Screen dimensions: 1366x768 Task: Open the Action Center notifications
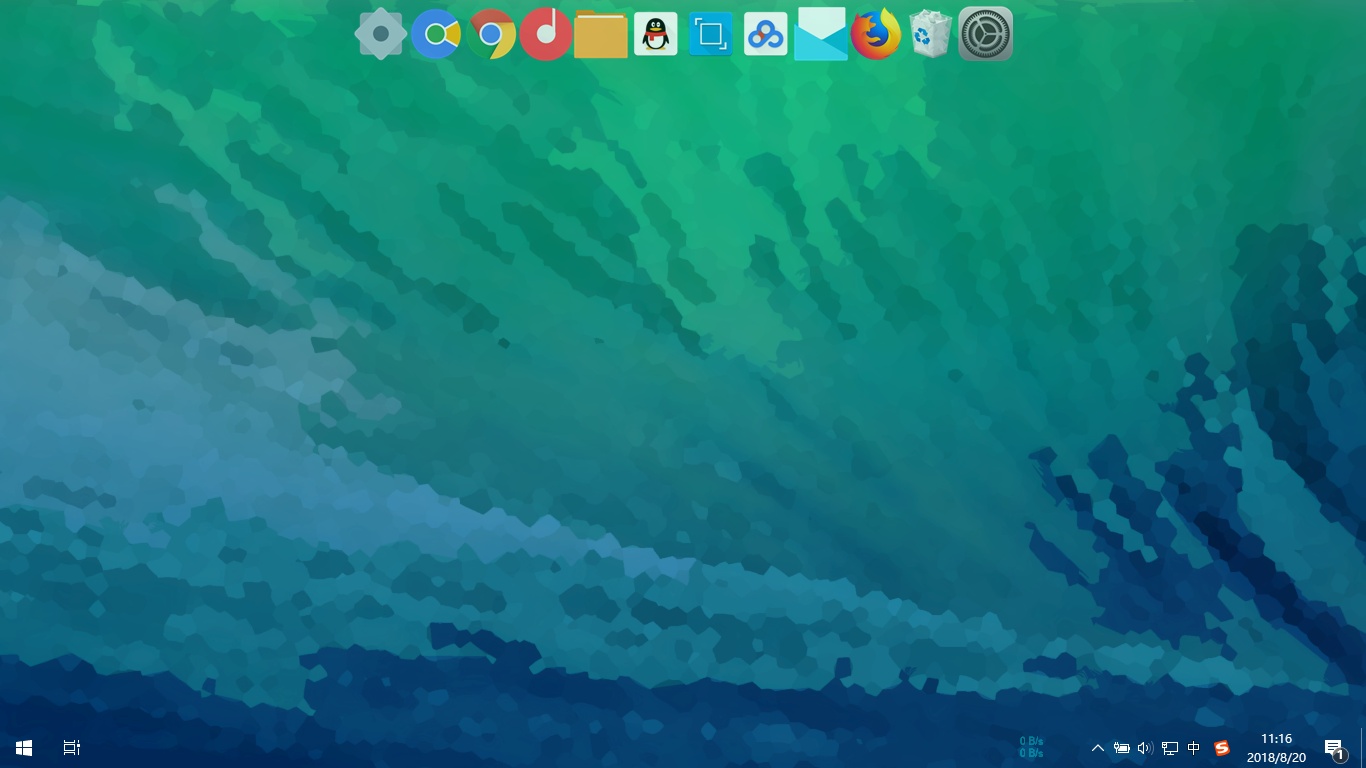[1334, 748]
